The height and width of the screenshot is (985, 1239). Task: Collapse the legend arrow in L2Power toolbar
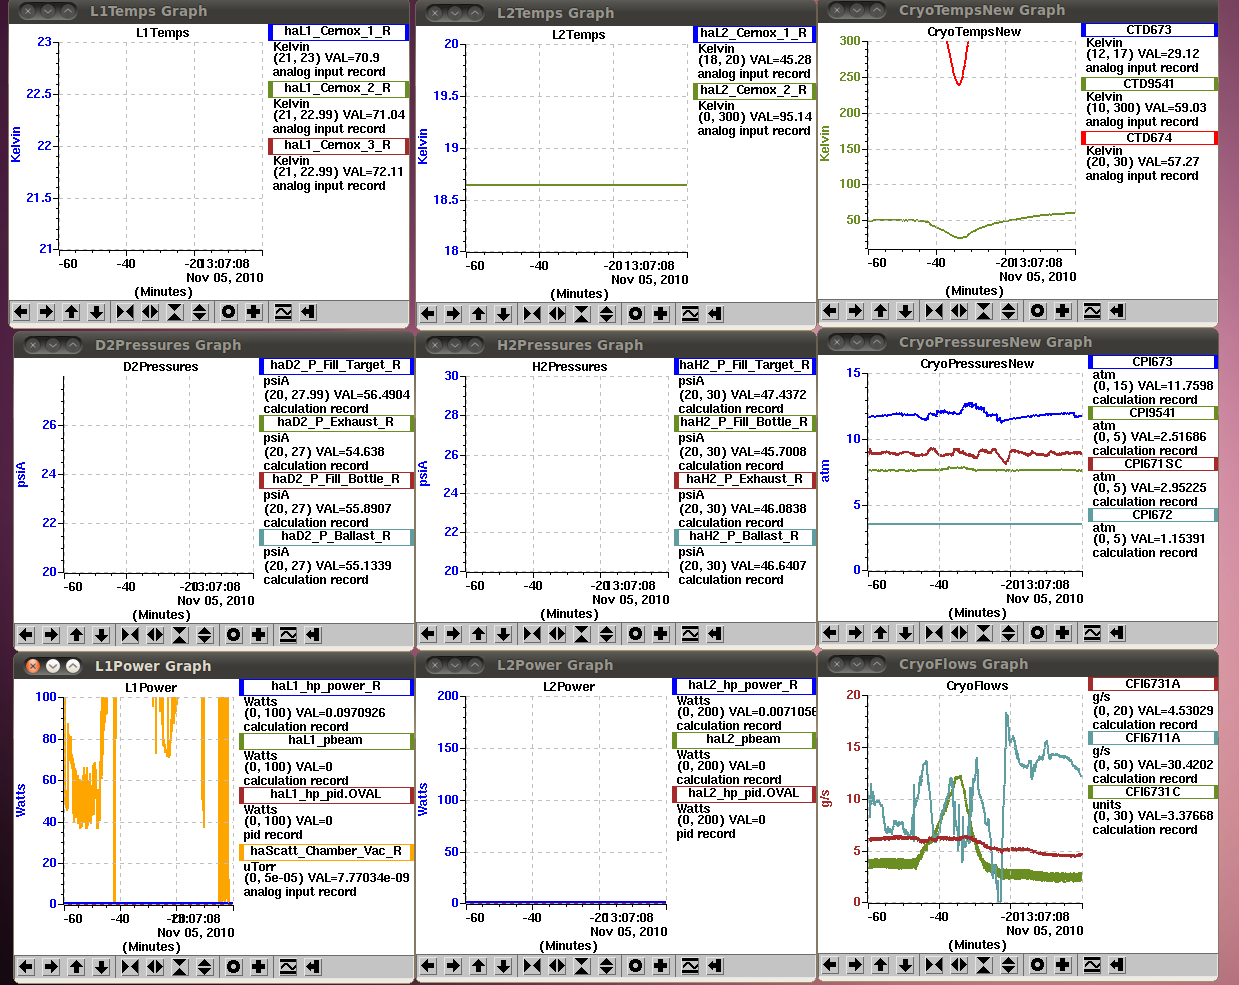(x=715, y=966)
